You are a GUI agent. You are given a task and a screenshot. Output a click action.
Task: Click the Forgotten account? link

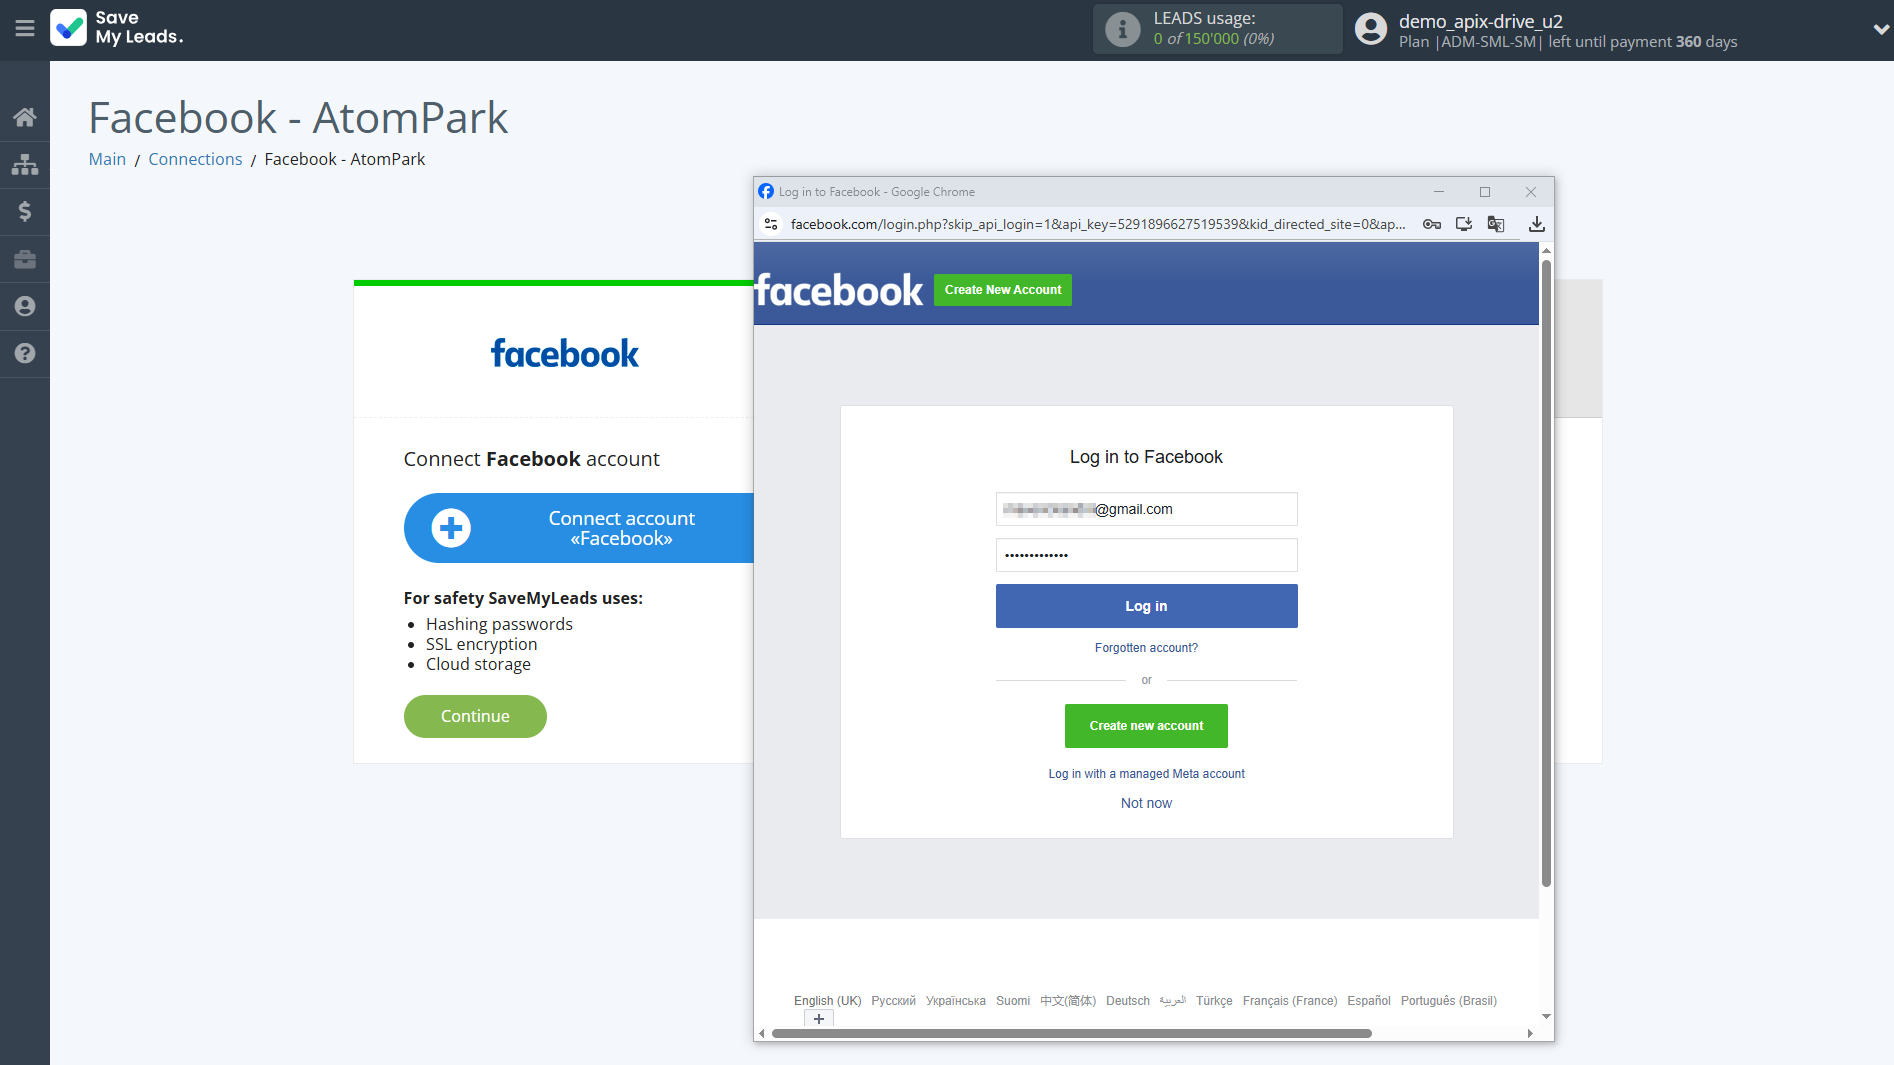click(1146, 648)
